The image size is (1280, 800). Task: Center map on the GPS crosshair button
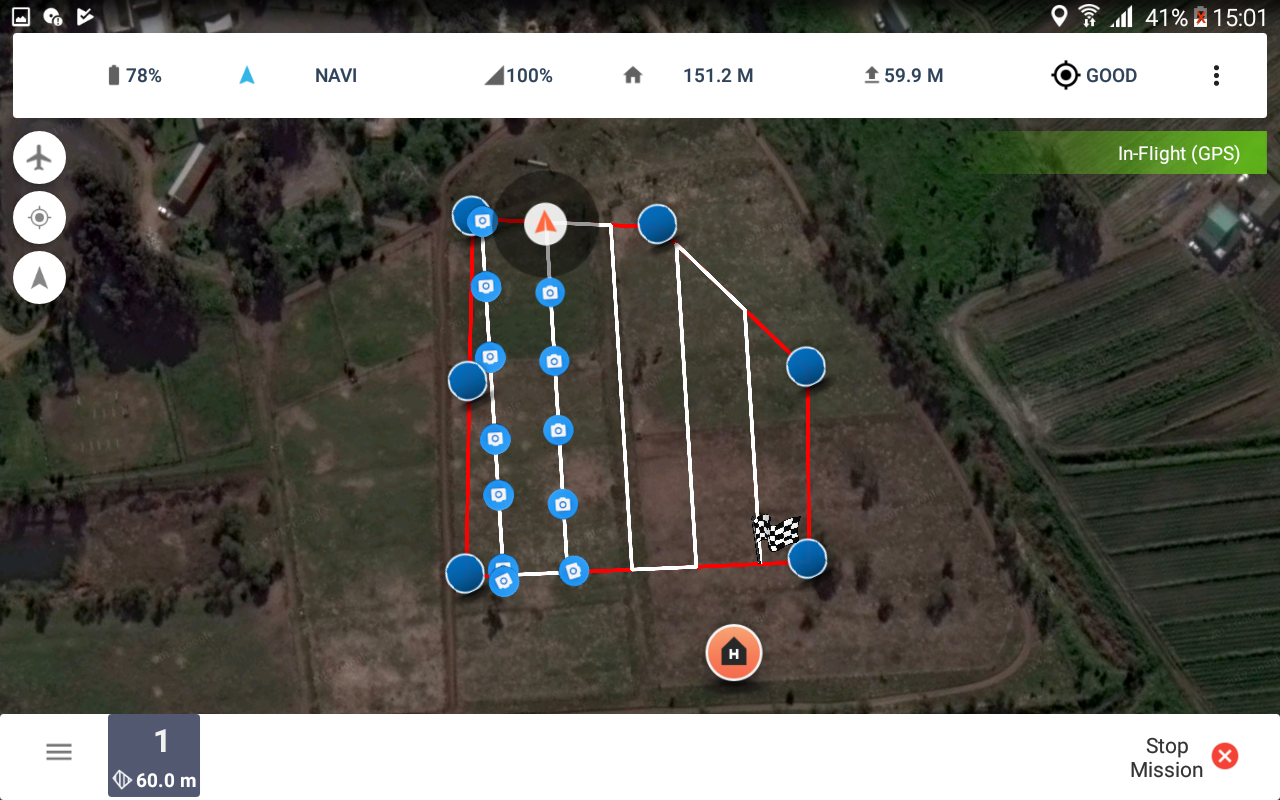[39, 217]
